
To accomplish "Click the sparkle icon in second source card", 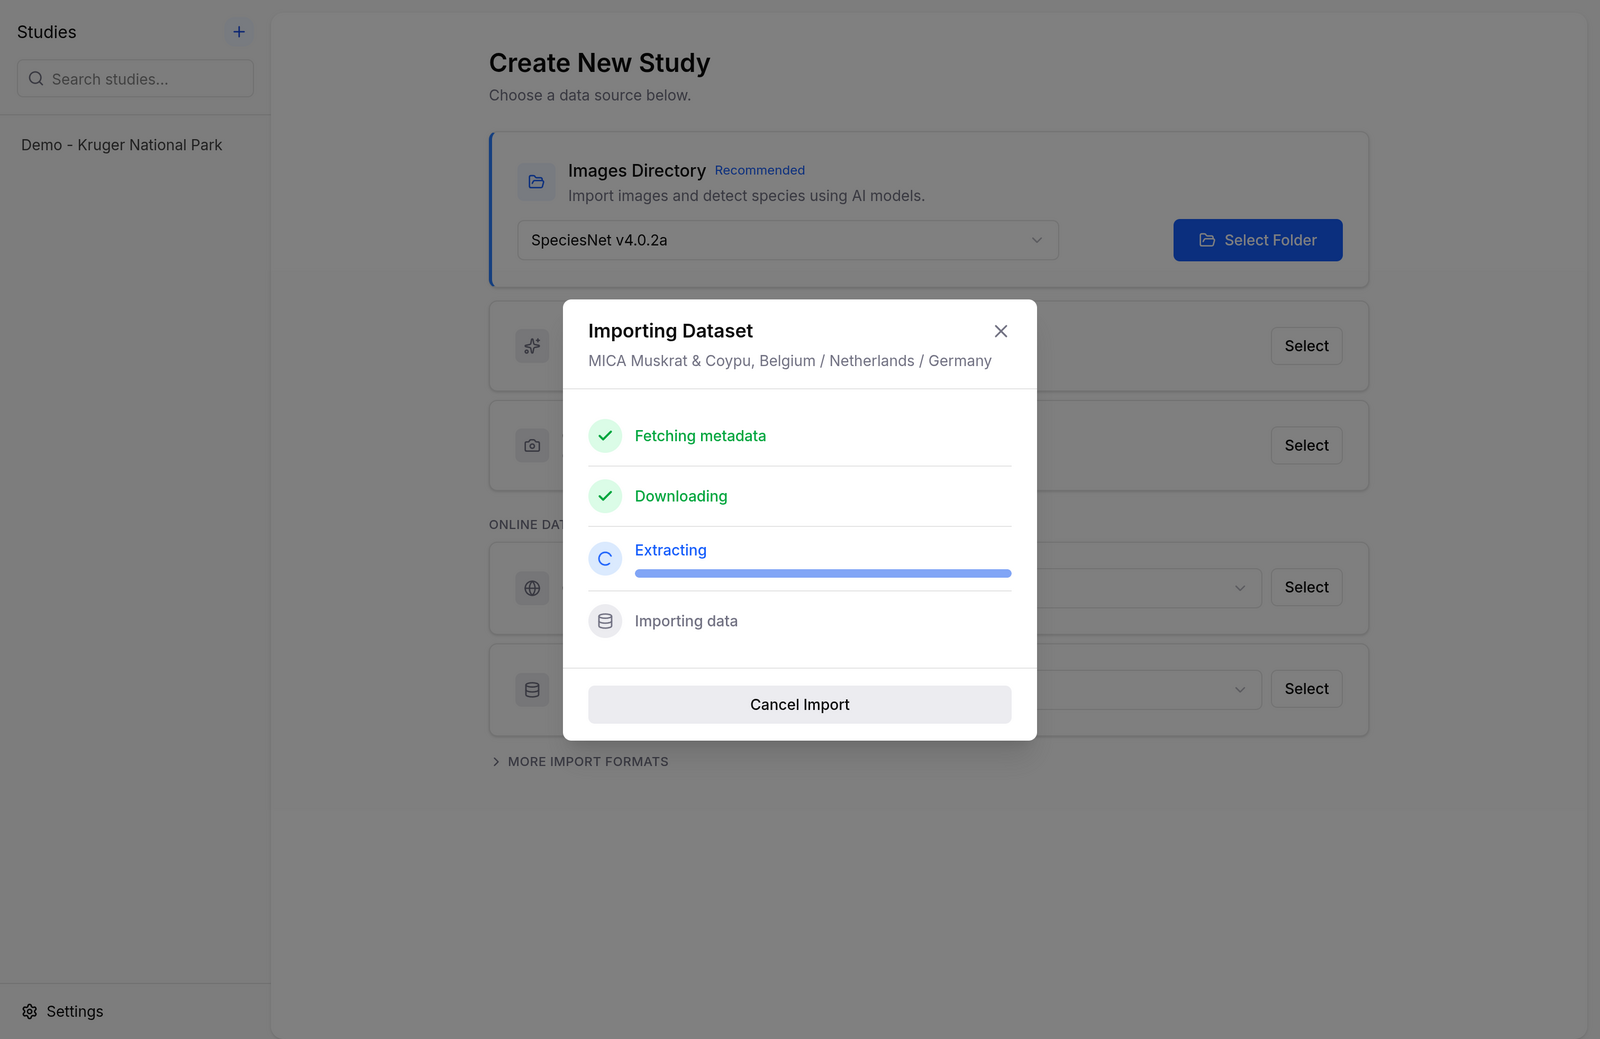I will click(532, 346).
